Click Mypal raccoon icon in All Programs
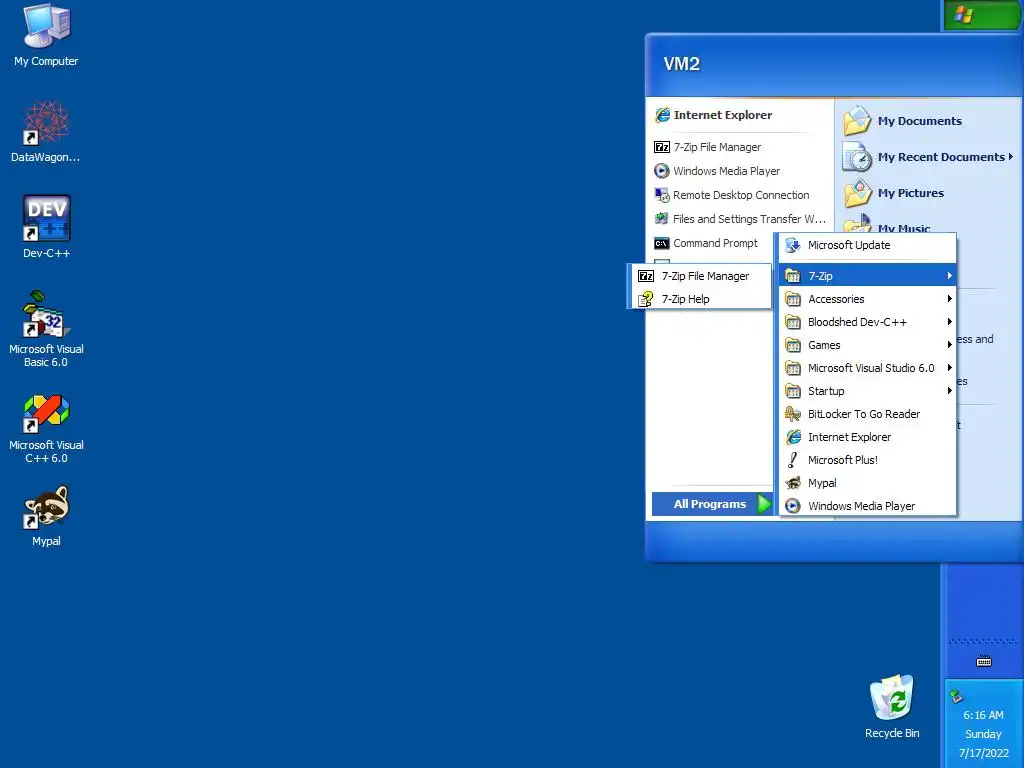Image resolution: width=1024 pixels, height=768 pixels. pyautogui.click(x=793, y=483)
